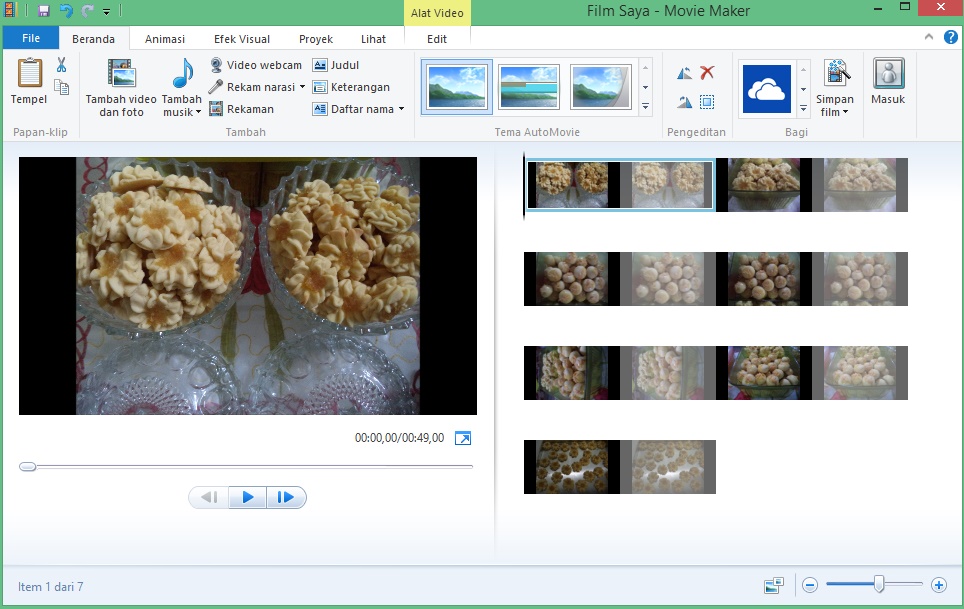Screen dimensions: 964x609
Task: Expand Daftar nama dropdown arrow
Action: (x=401, y=109)
